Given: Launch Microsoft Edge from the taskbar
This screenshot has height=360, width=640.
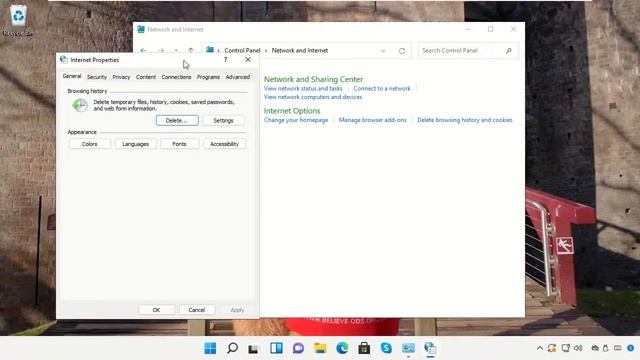Looking at the screenshot, I should pyautogui.click(x=342, y=348).
